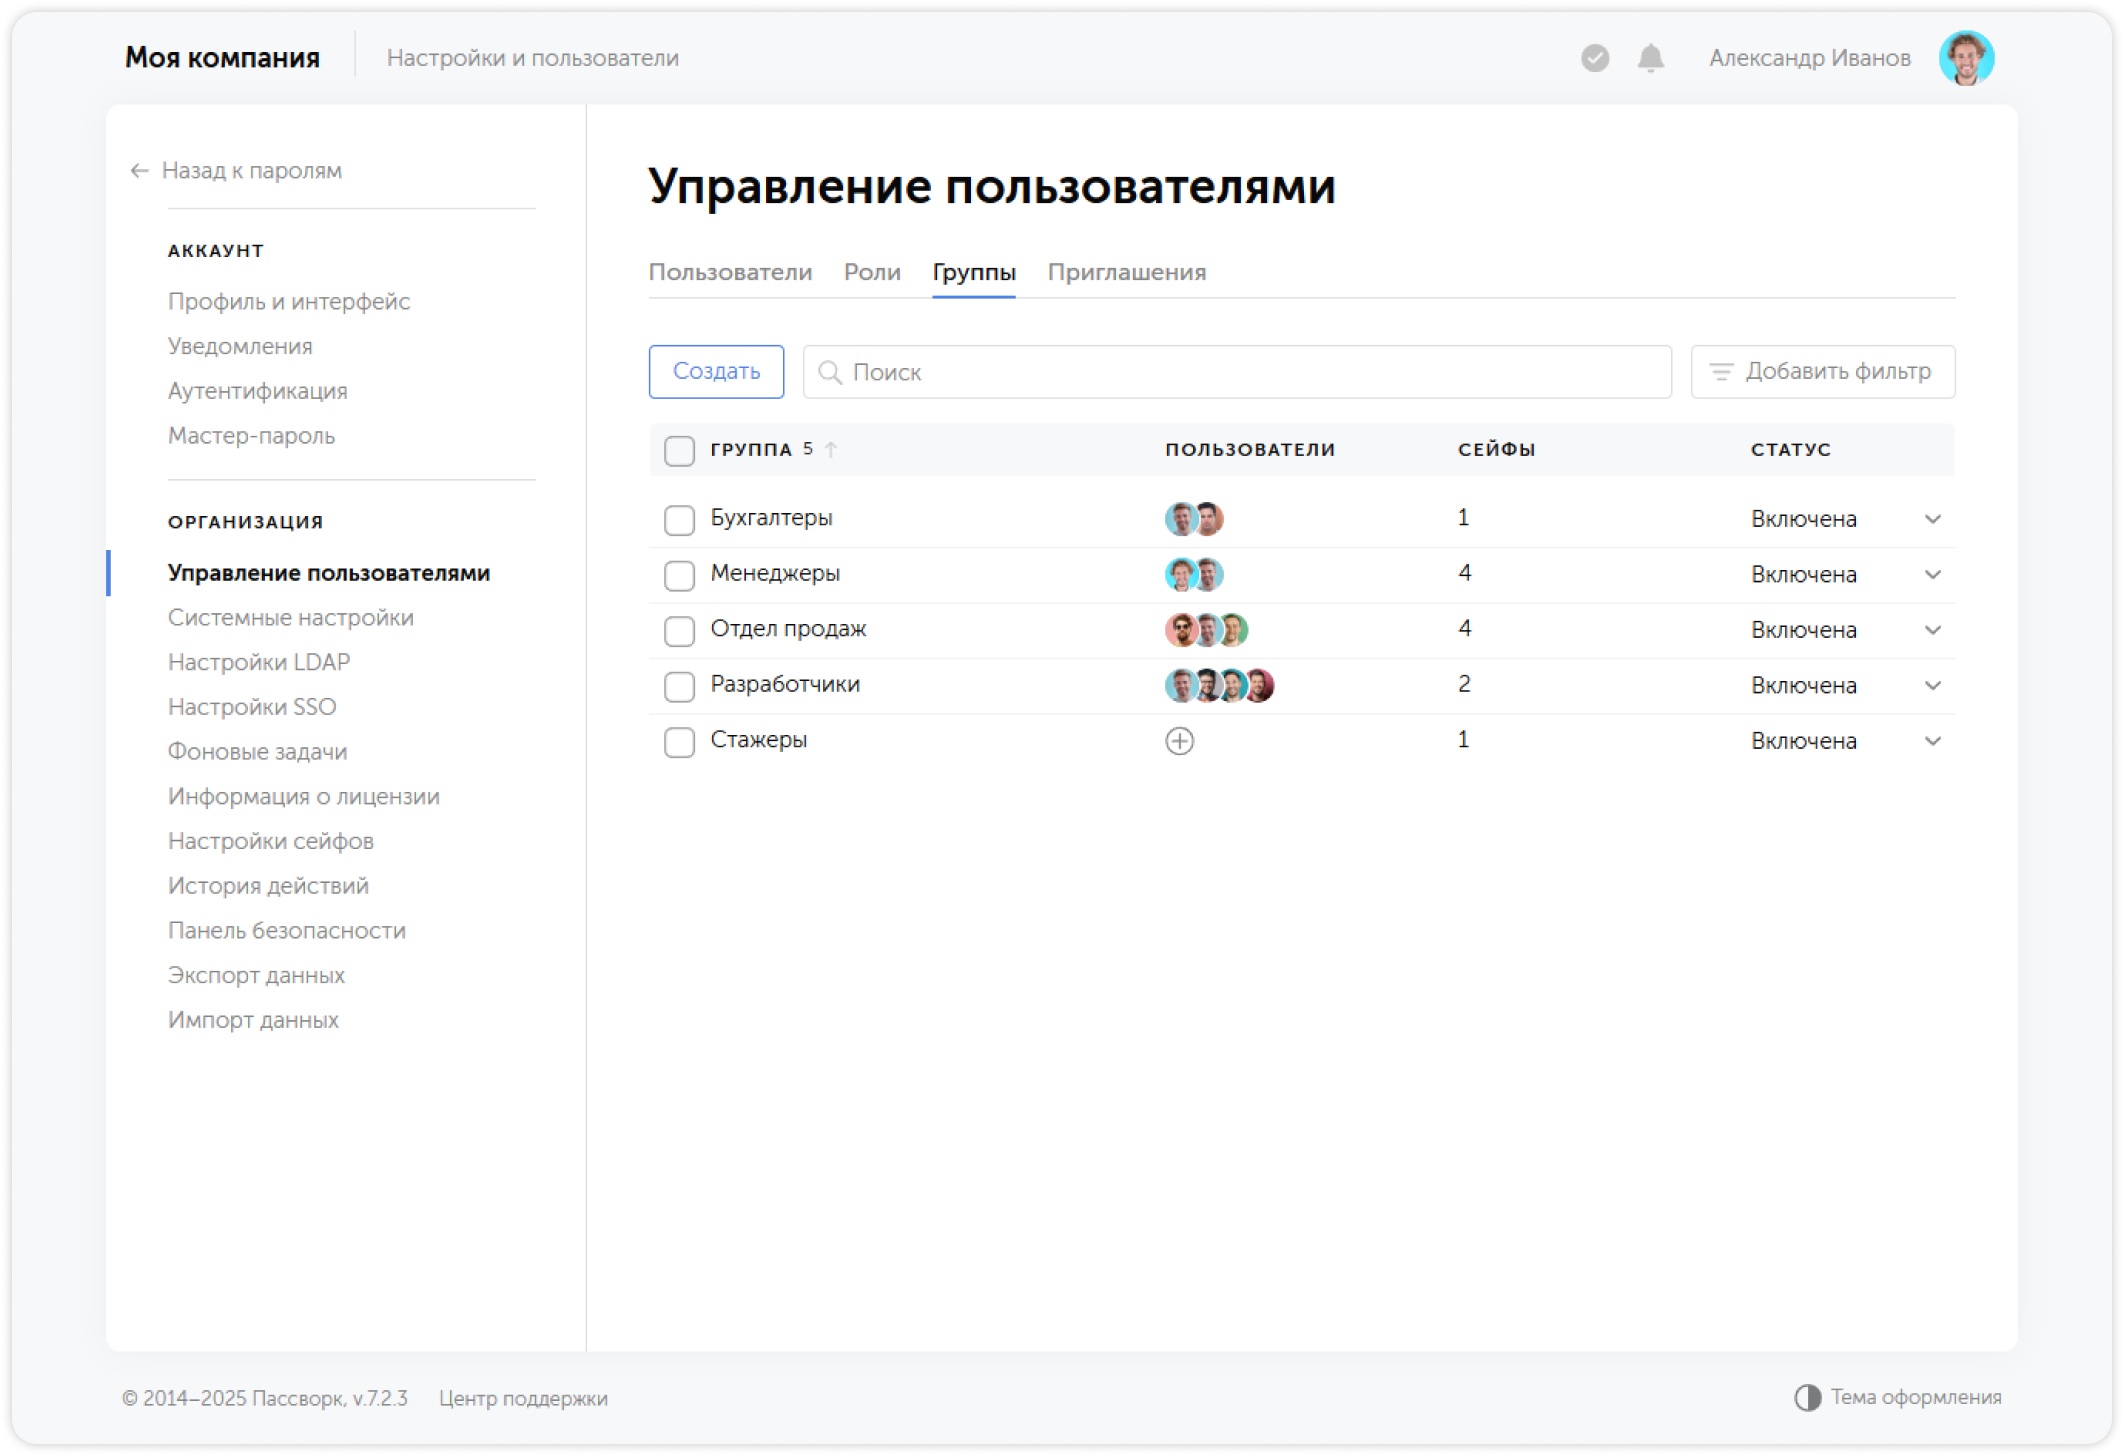Check the select-all checkbox in the table header
This screenshot has height=1456, width=2124.
pos(678,451)
